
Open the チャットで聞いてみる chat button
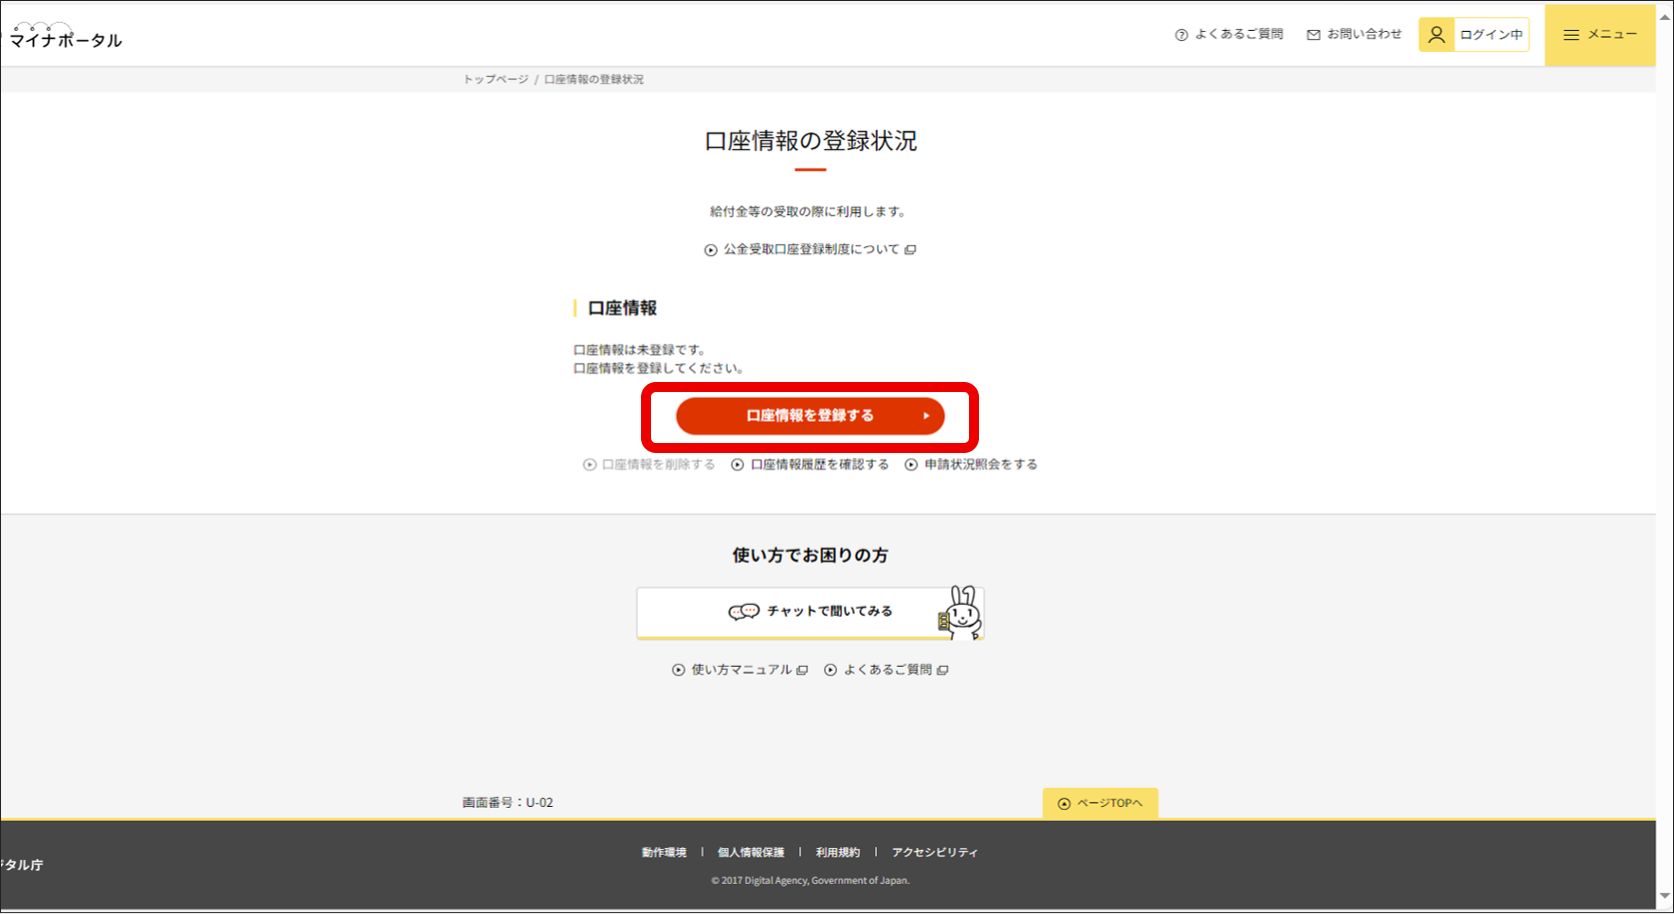(x=810, y=611)
